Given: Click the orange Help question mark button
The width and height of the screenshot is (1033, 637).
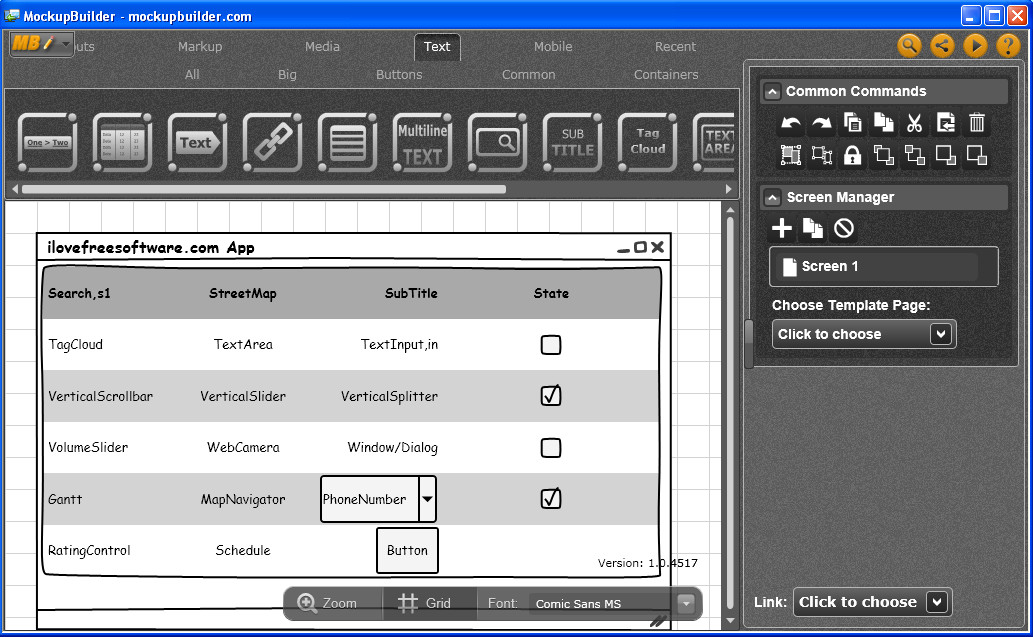Looking at the screenshot, I should click(x=1007, y=46).
